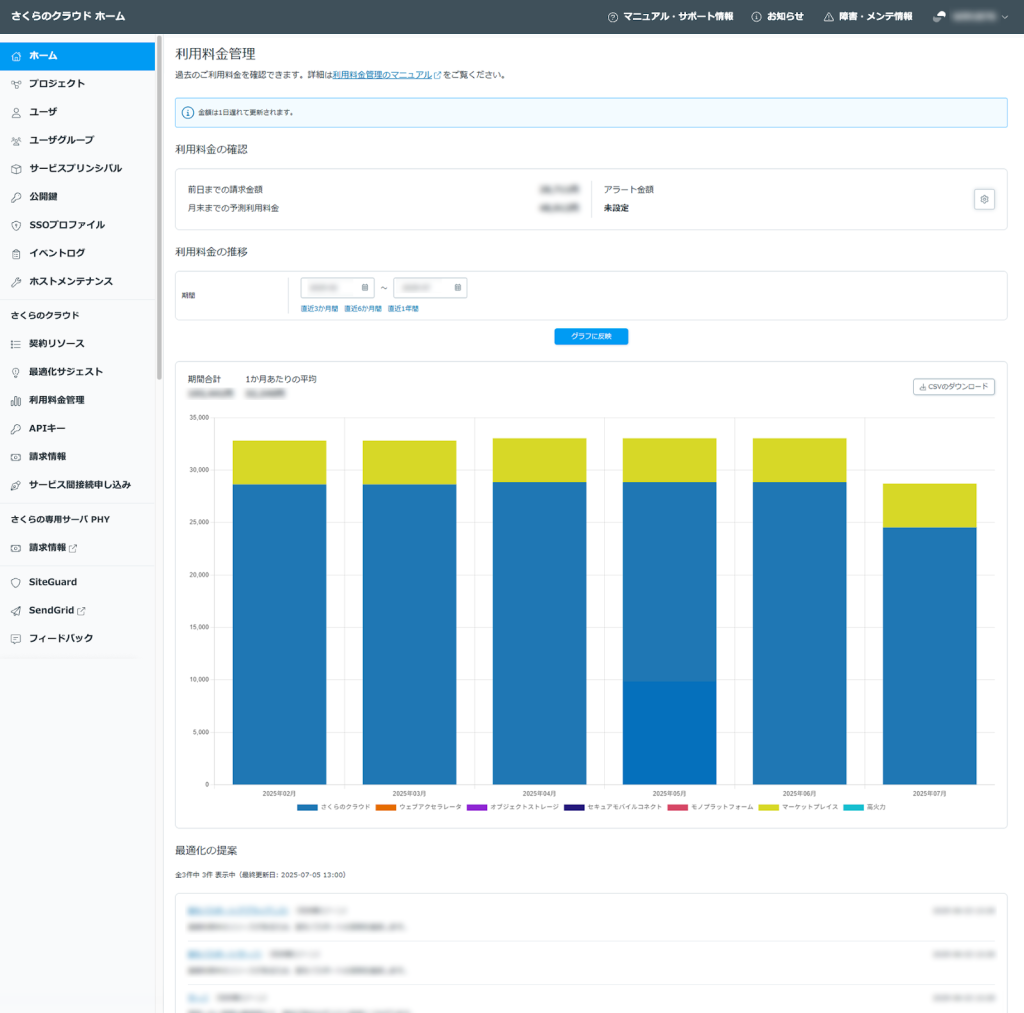The width and height of the screenshot is (1024, 1013).
Task: Select the 直近6か月間 period shortcut
Action: (362, 309)
